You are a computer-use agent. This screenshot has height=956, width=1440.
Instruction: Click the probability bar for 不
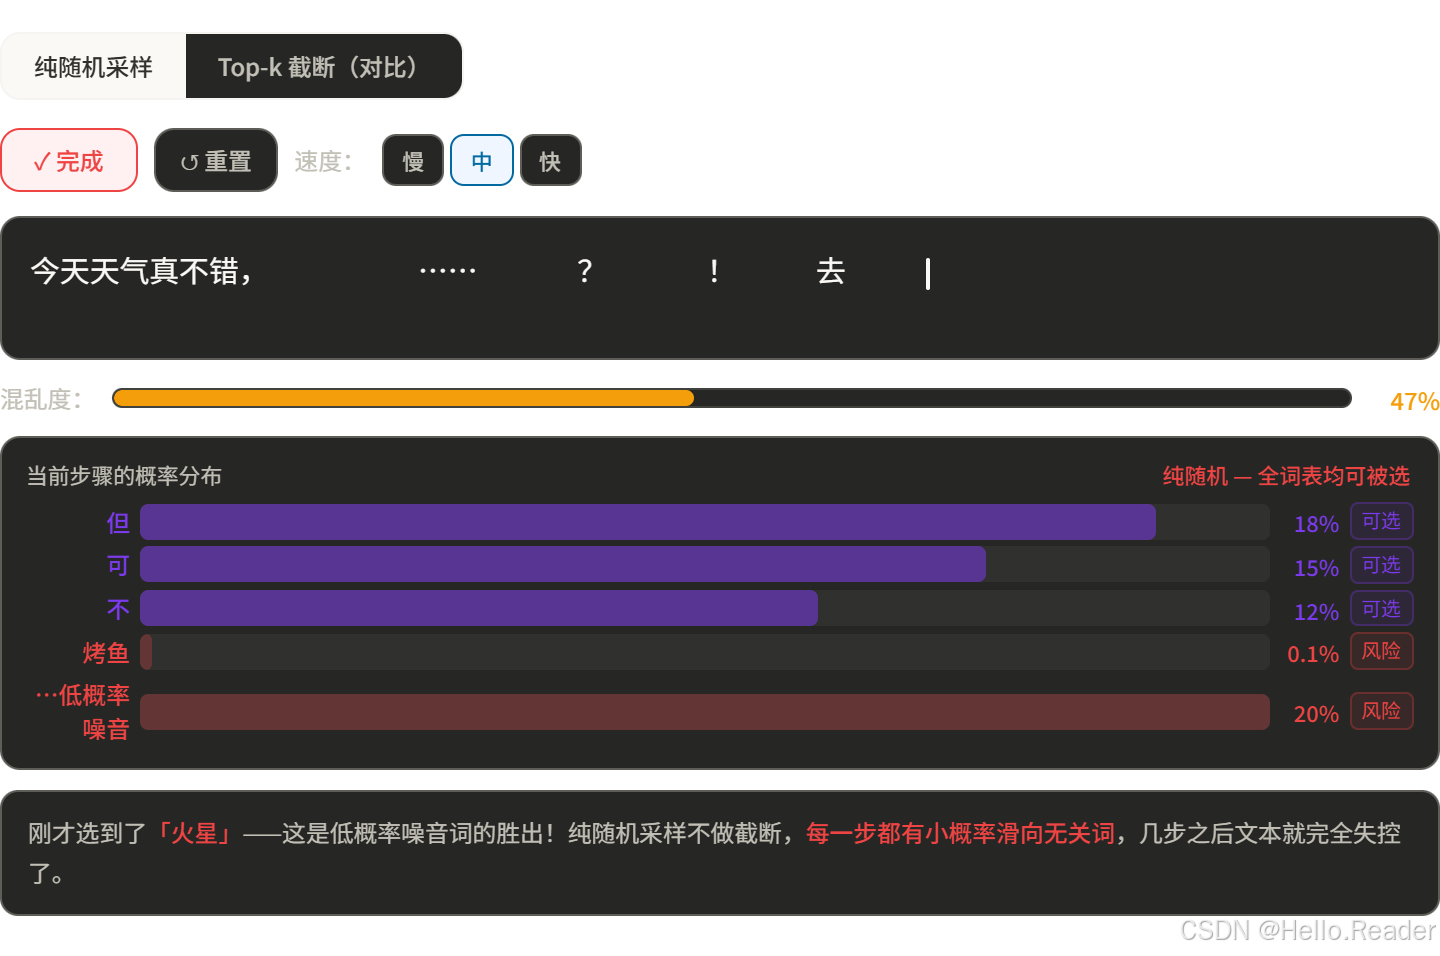[x=705, y=608]
